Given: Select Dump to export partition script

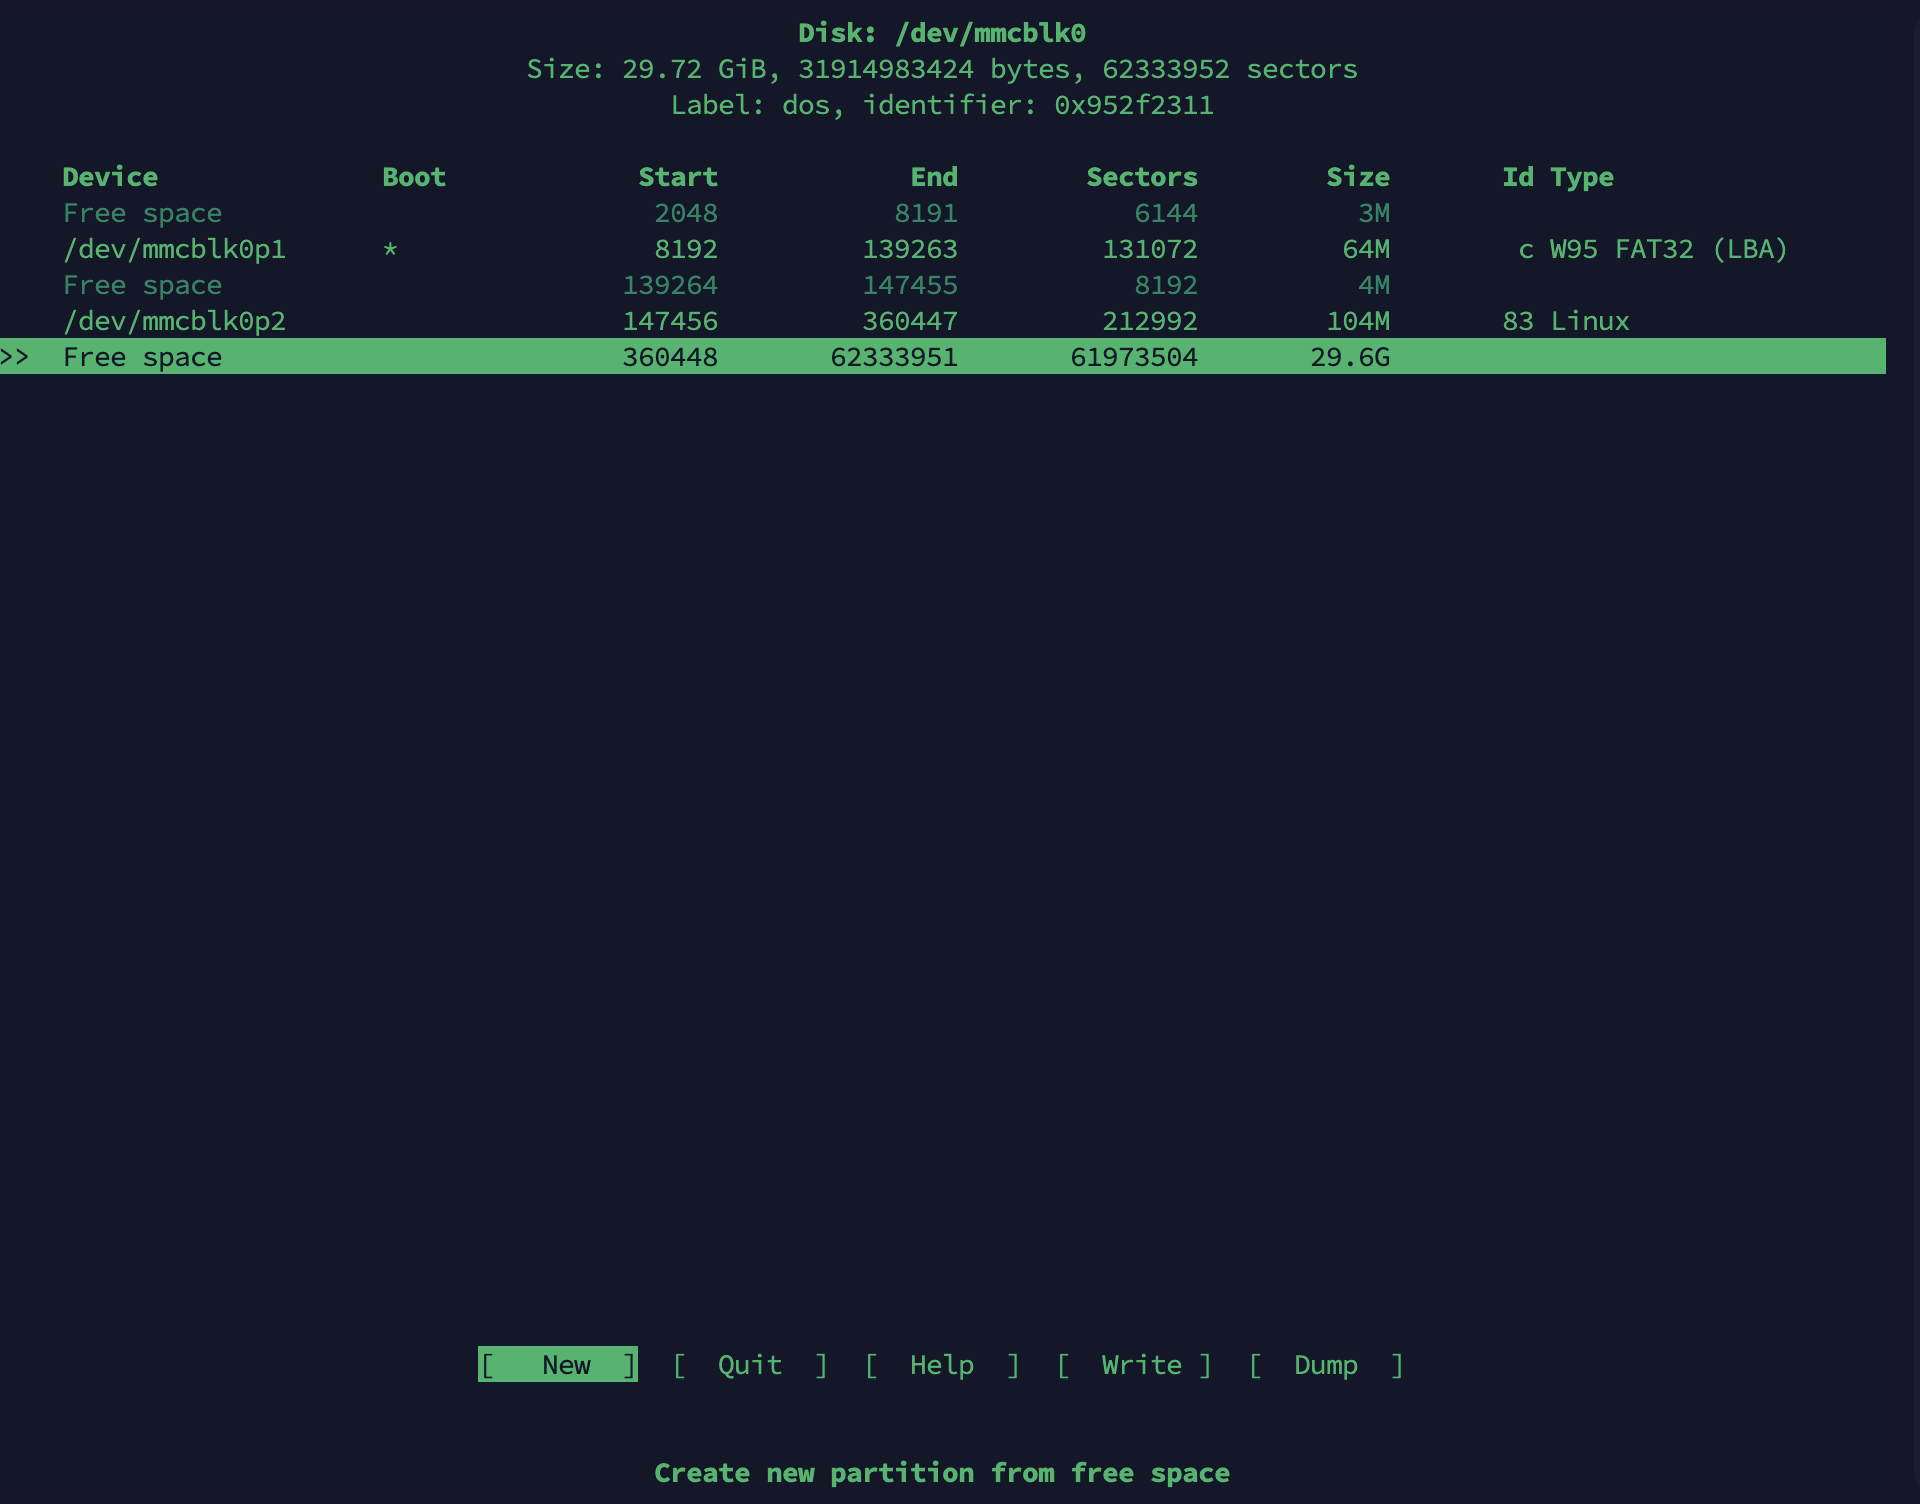Looking at the screenshot, I should 1326,1365.
